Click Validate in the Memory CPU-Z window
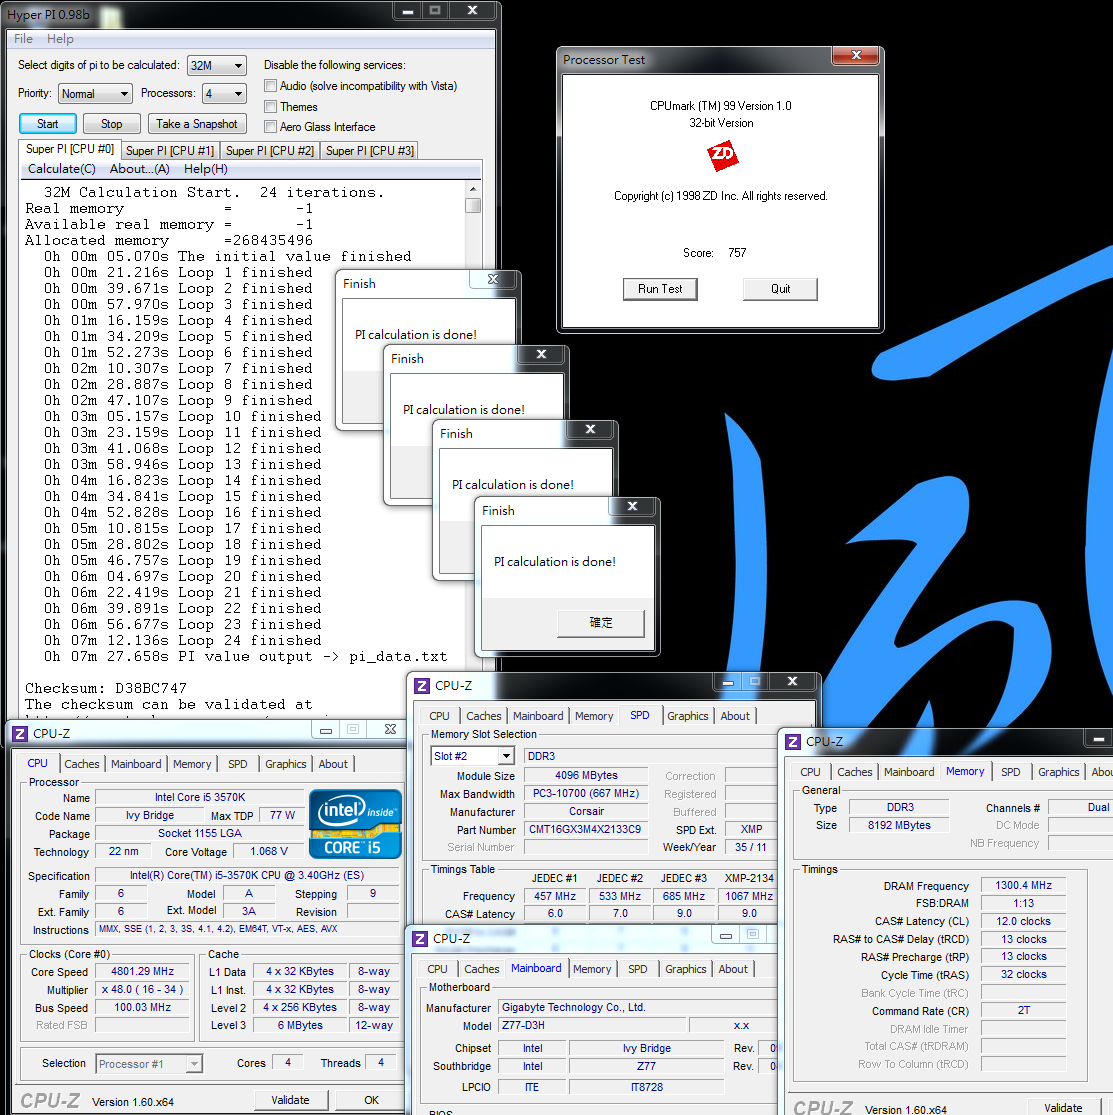 click(x=1063, y=1108)
